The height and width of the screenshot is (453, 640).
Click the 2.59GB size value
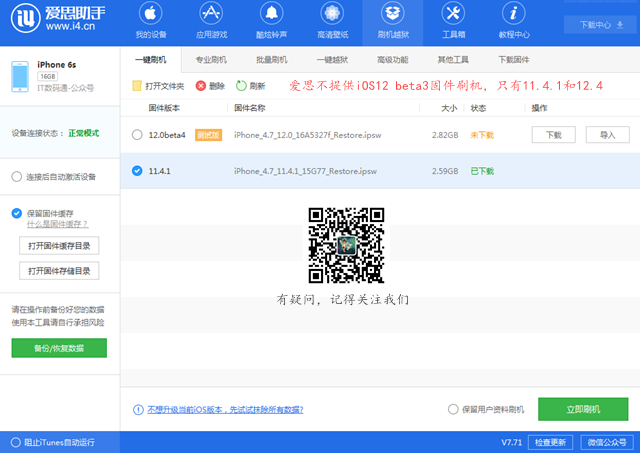pyautogui.click(x=445, y=171)
